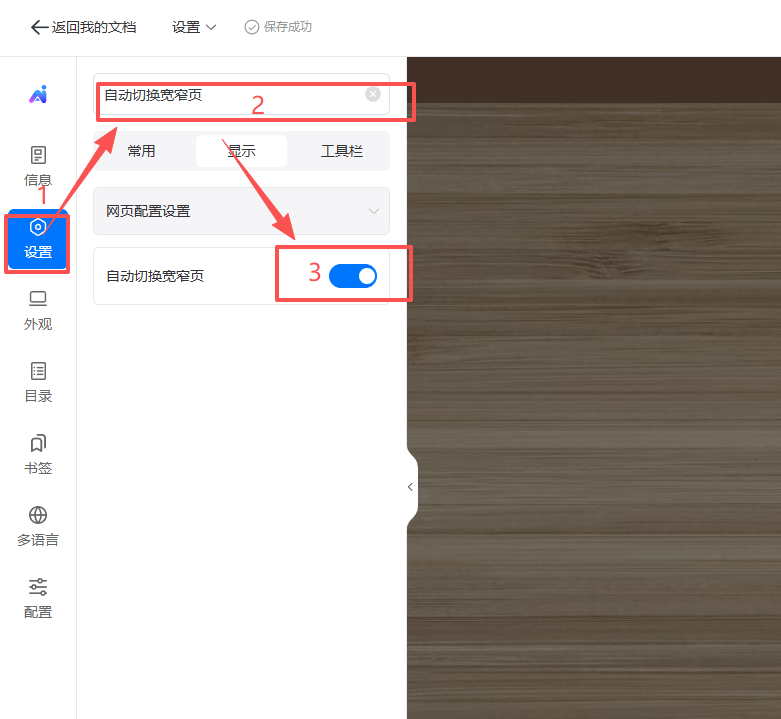The image size is (781, 719).
Task: Switch to the 工具栏 tab
Action: click(341, 151)
